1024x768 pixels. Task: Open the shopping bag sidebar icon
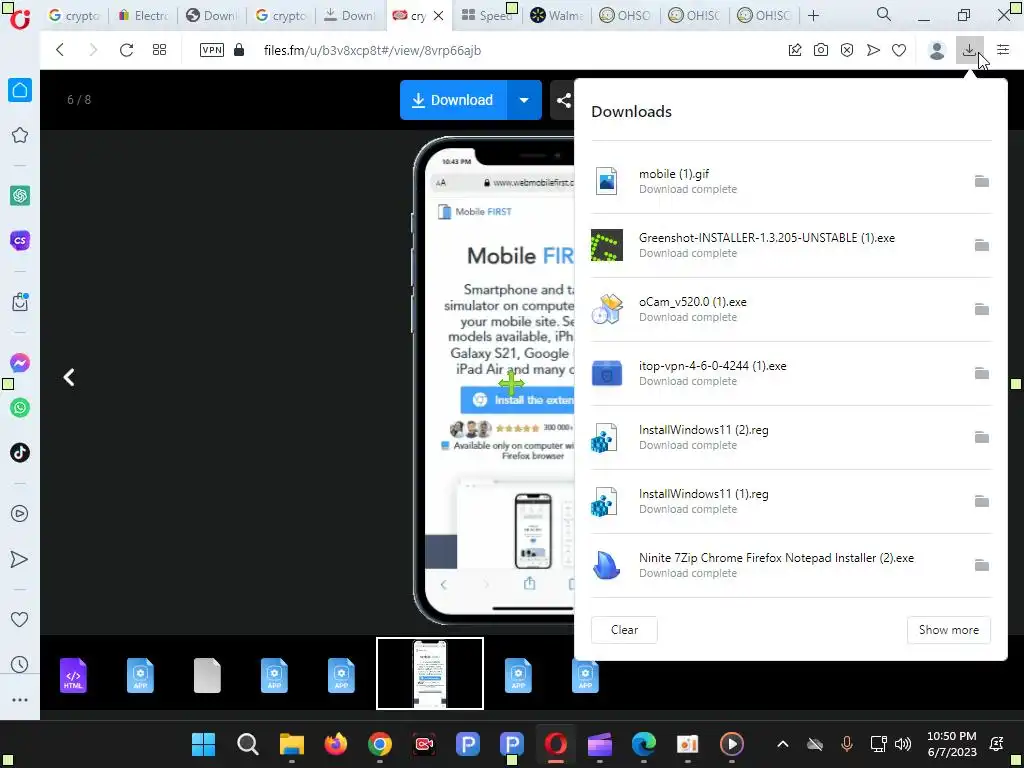tap(20, 302)
